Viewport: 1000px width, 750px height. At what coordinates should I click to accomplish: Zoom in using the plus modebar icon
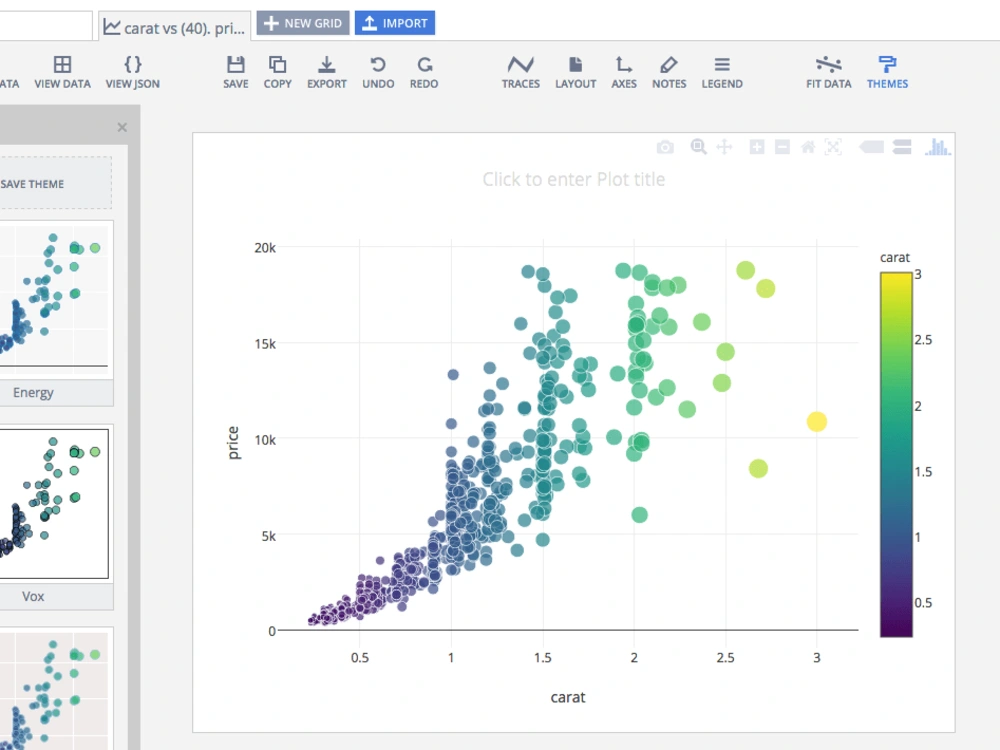pos(756,147)
